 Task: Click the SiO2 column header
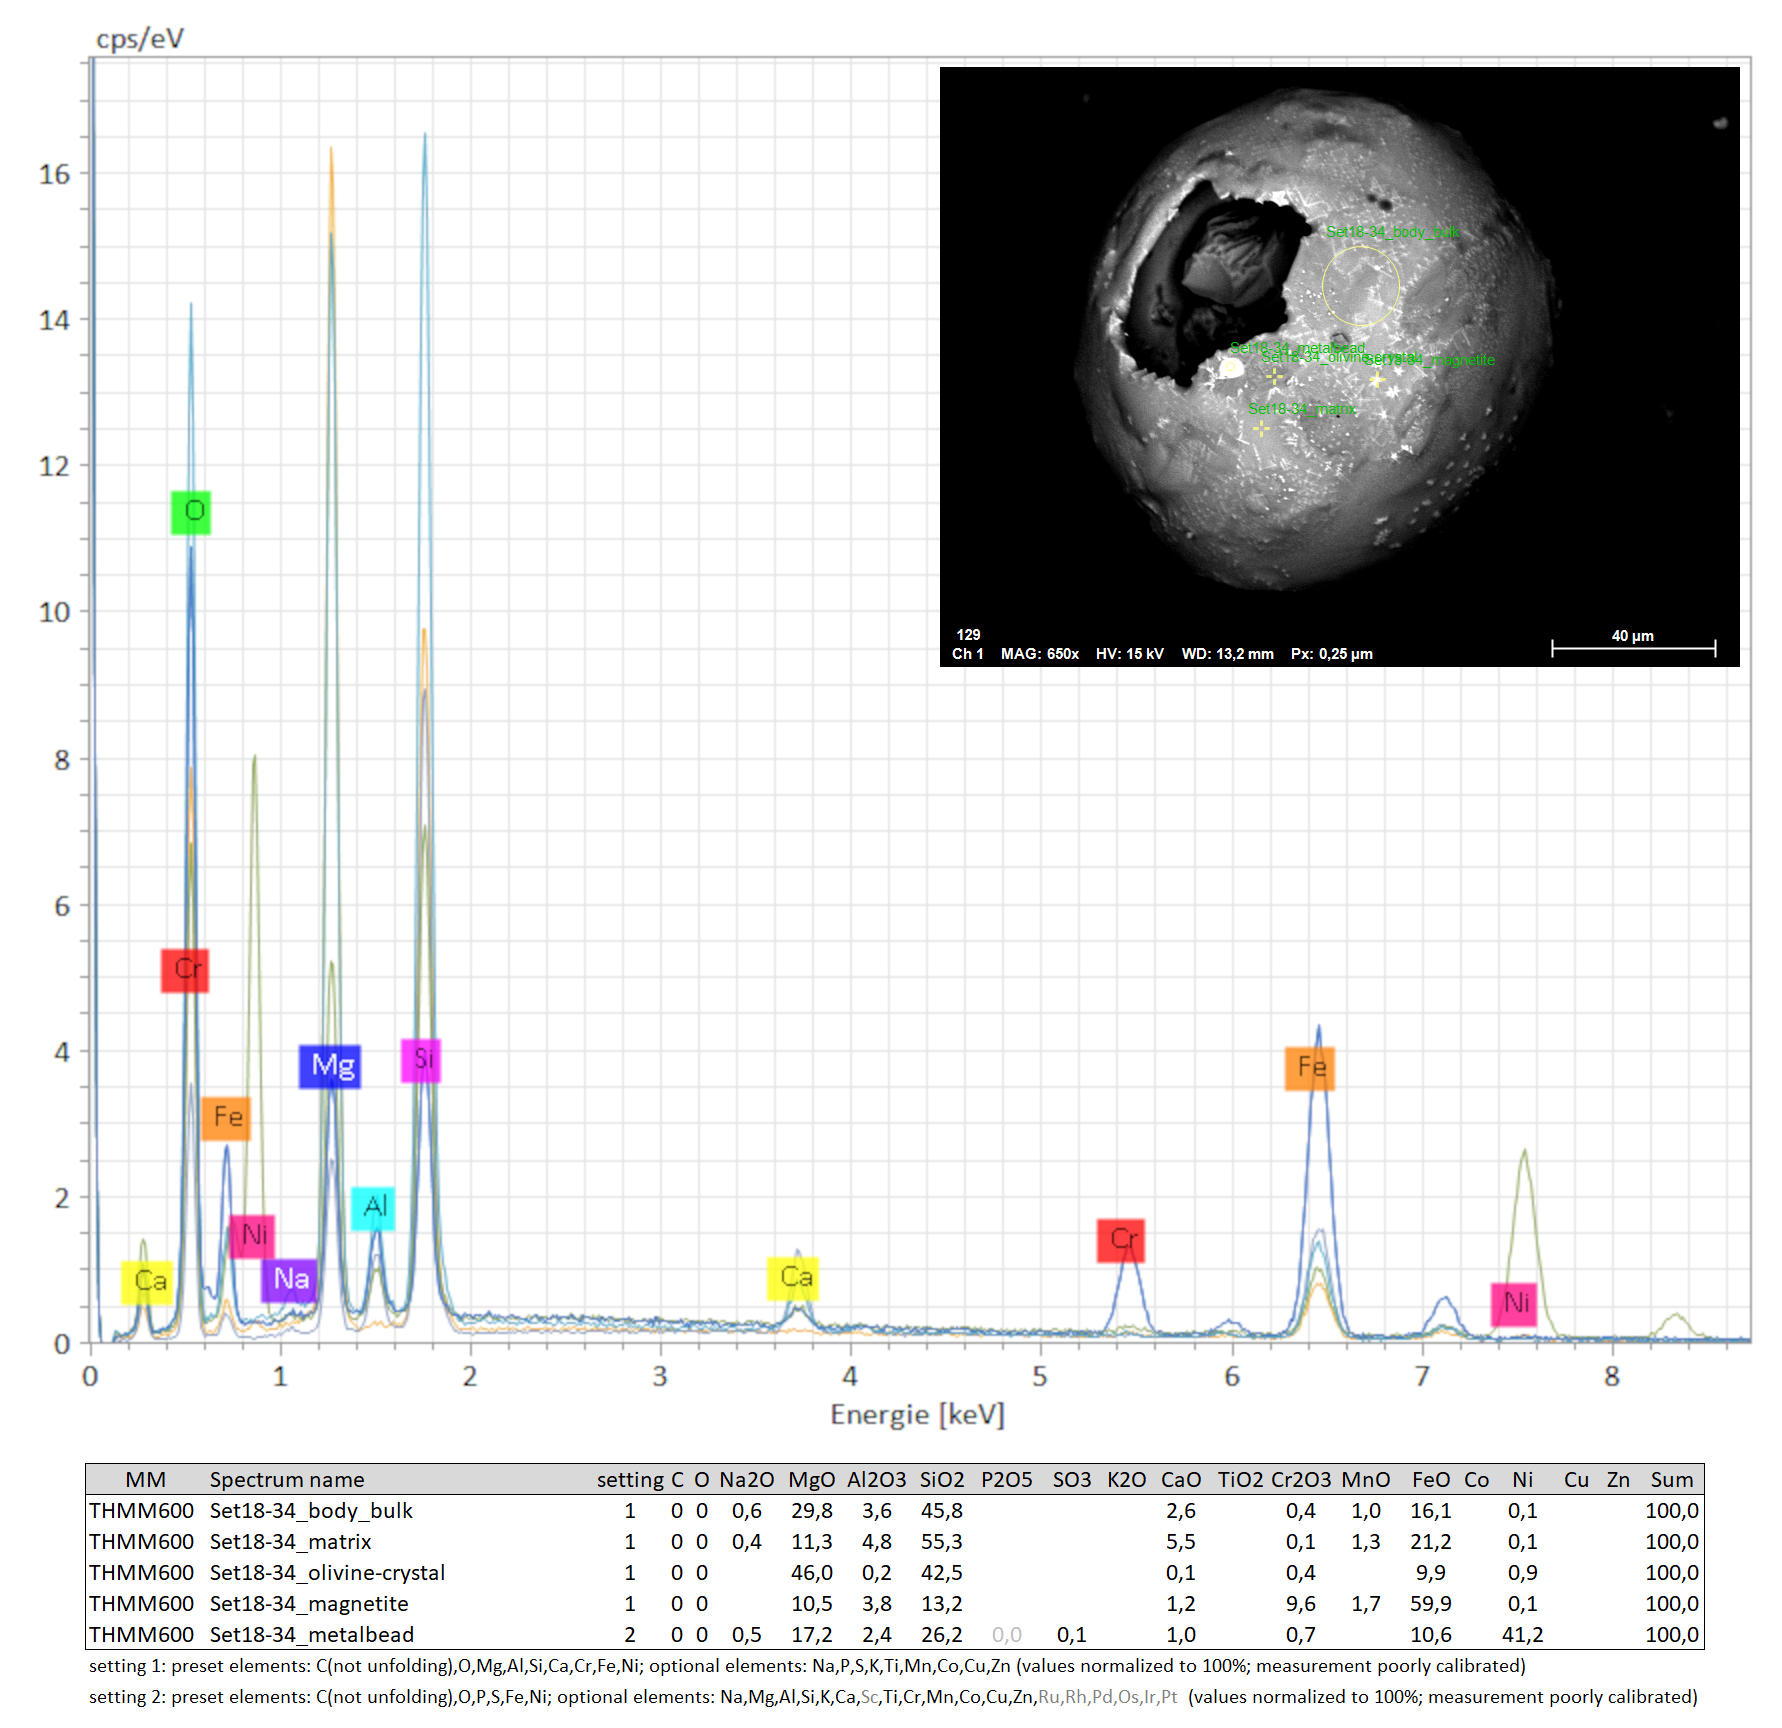click(942, 1479)
